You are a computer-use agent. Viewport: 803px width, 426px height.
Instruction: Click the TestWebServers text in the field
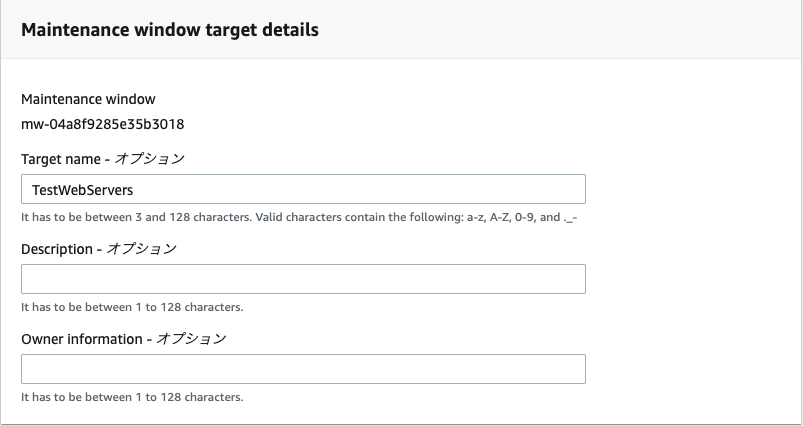(82, 190)
